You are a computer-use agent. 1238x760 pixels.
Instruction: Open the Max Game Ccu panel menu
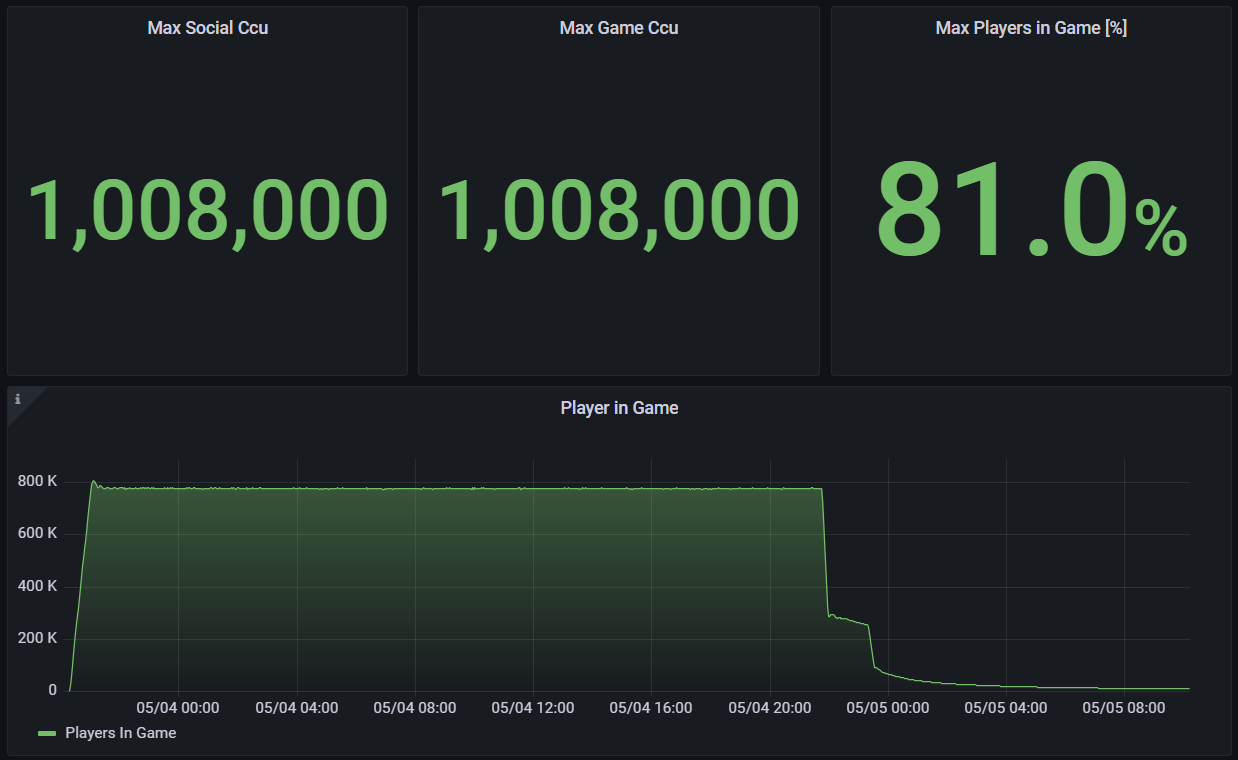click(x=618, y=27)
